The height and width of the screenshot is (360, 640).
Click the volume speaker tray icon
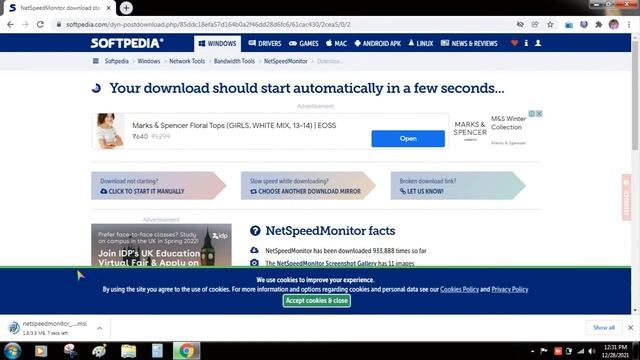tap(592, 351)
